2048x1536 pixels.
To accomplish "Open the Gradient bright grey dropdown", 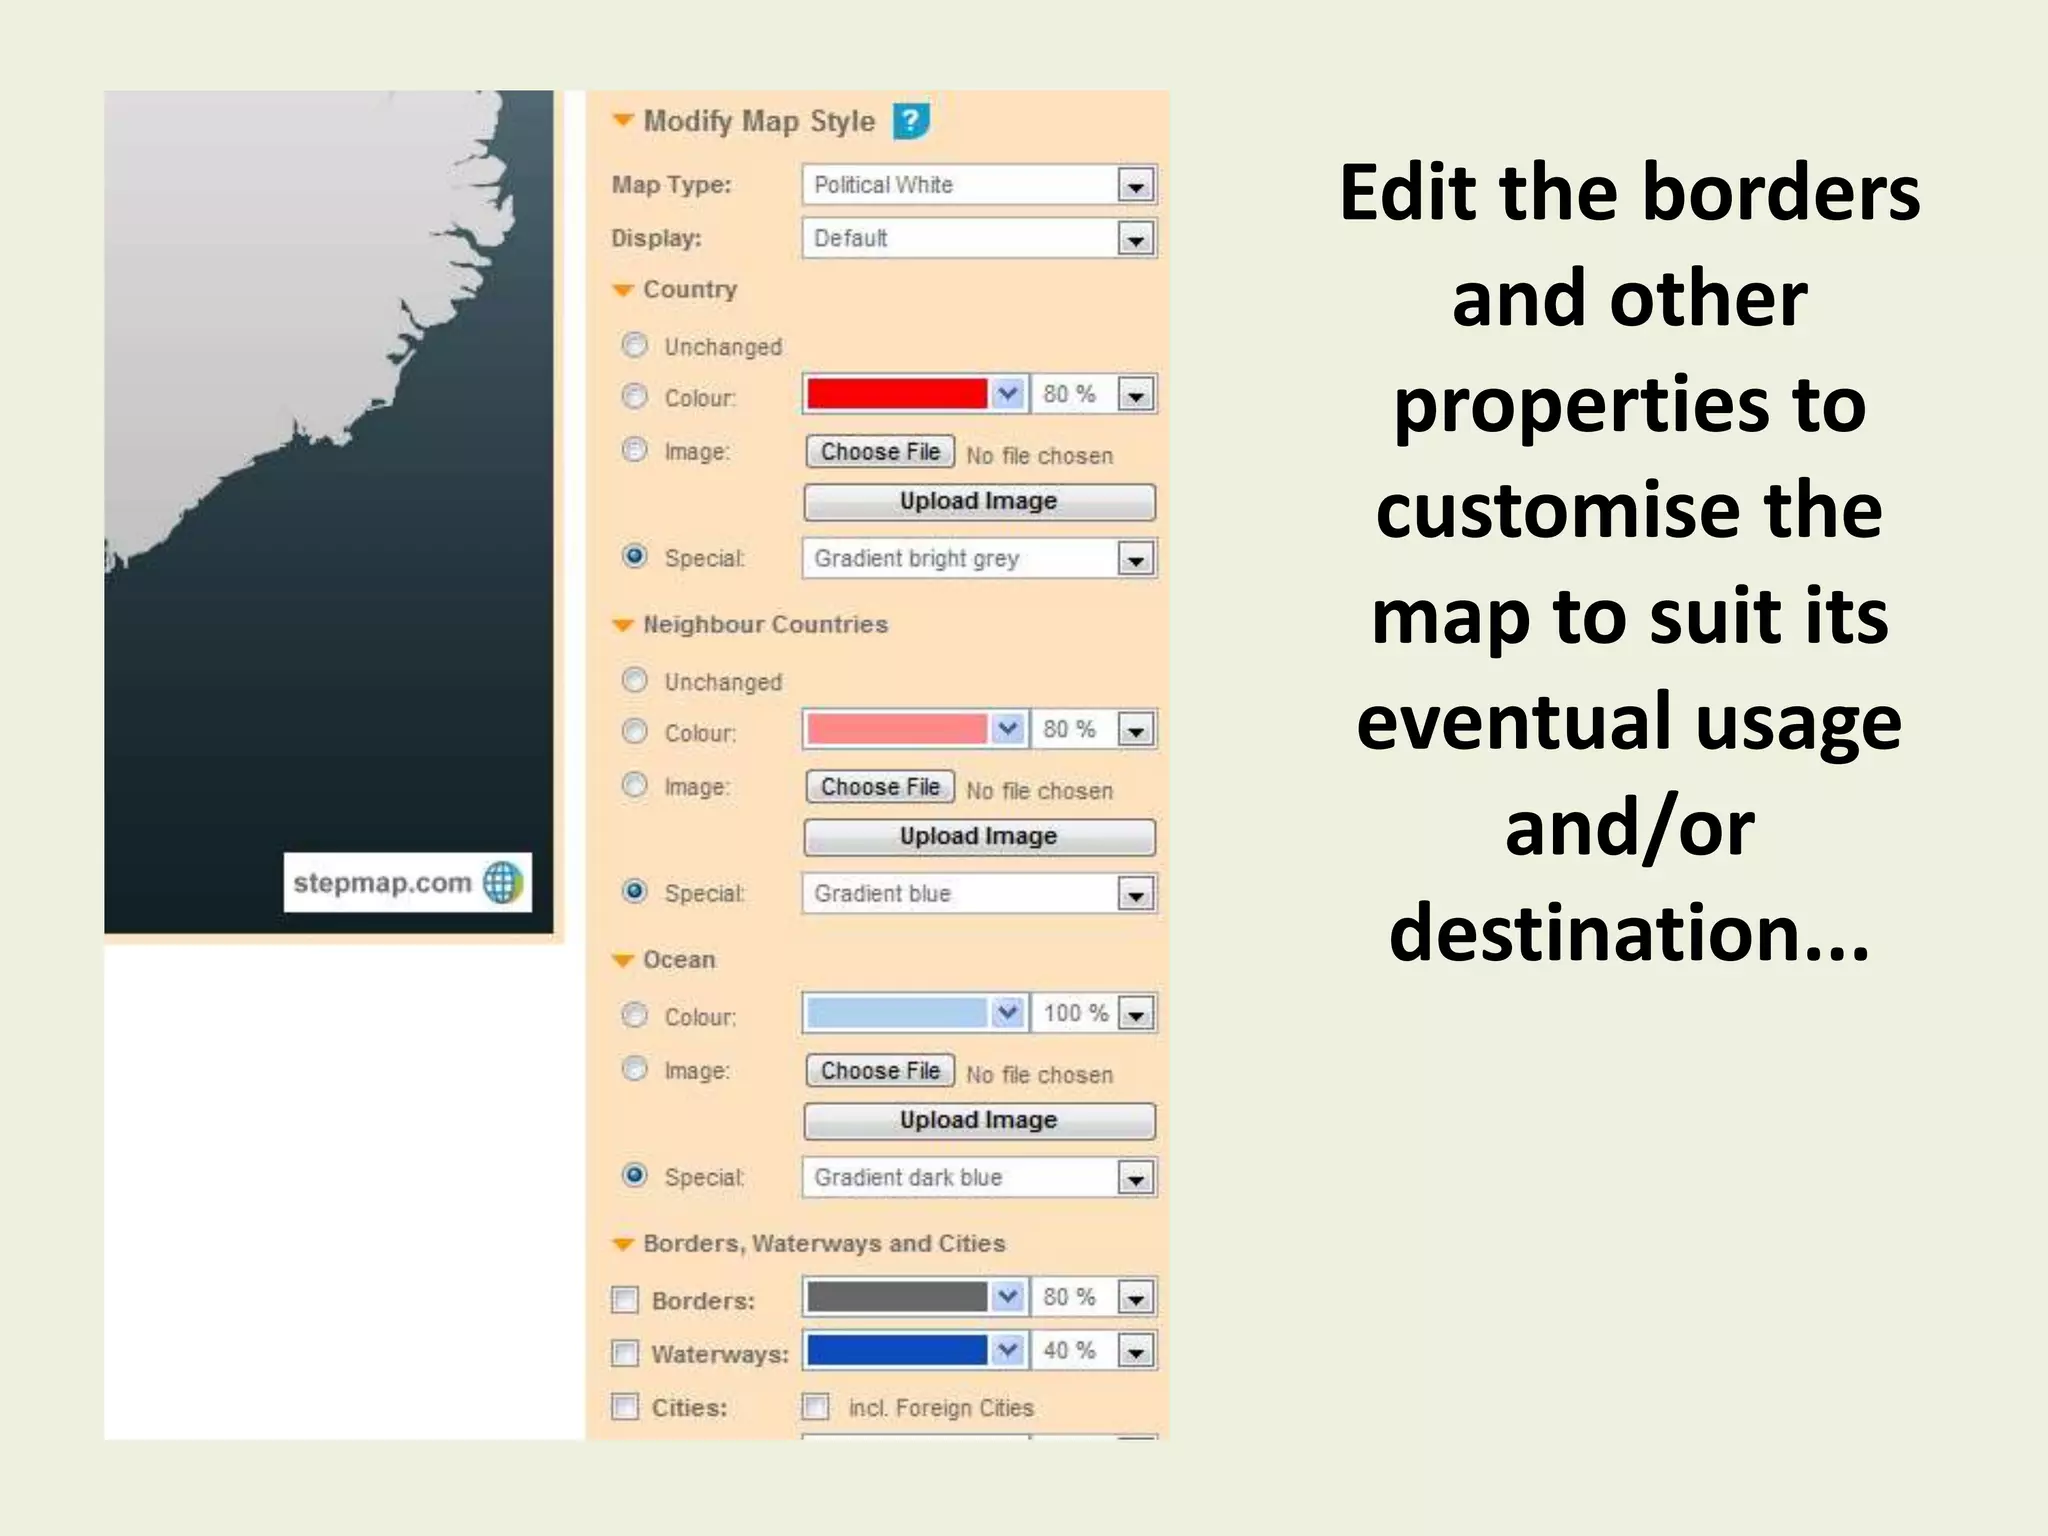I will (979, 559).
